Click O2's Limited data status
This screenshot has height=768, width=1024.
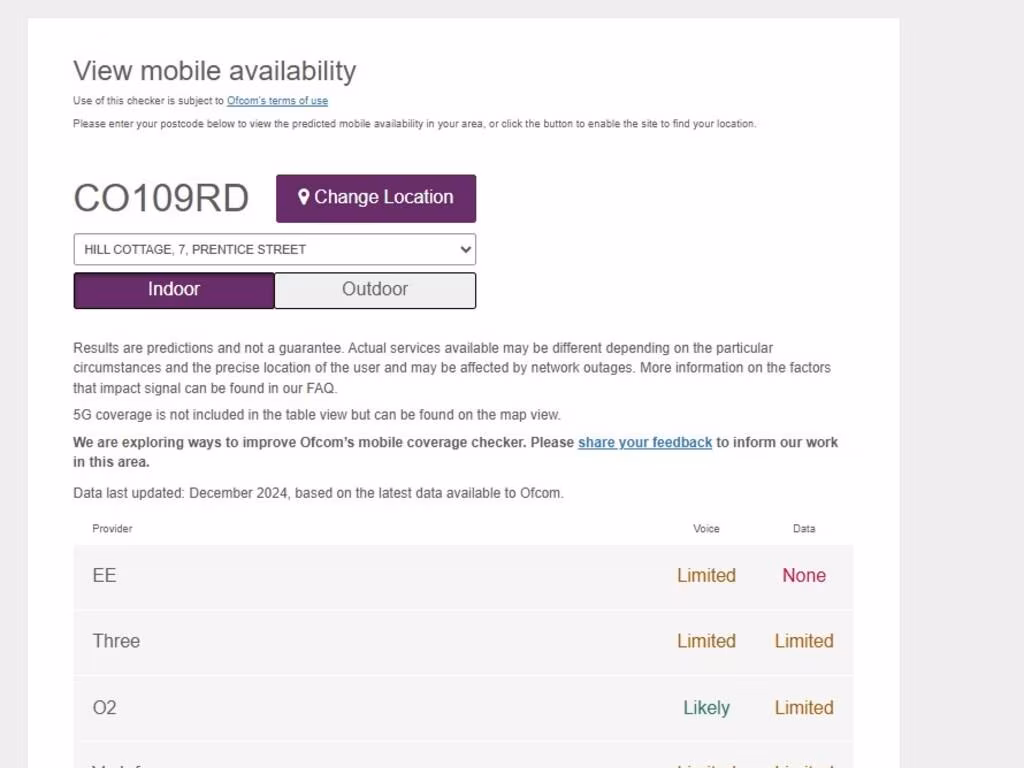click(804, 708)
